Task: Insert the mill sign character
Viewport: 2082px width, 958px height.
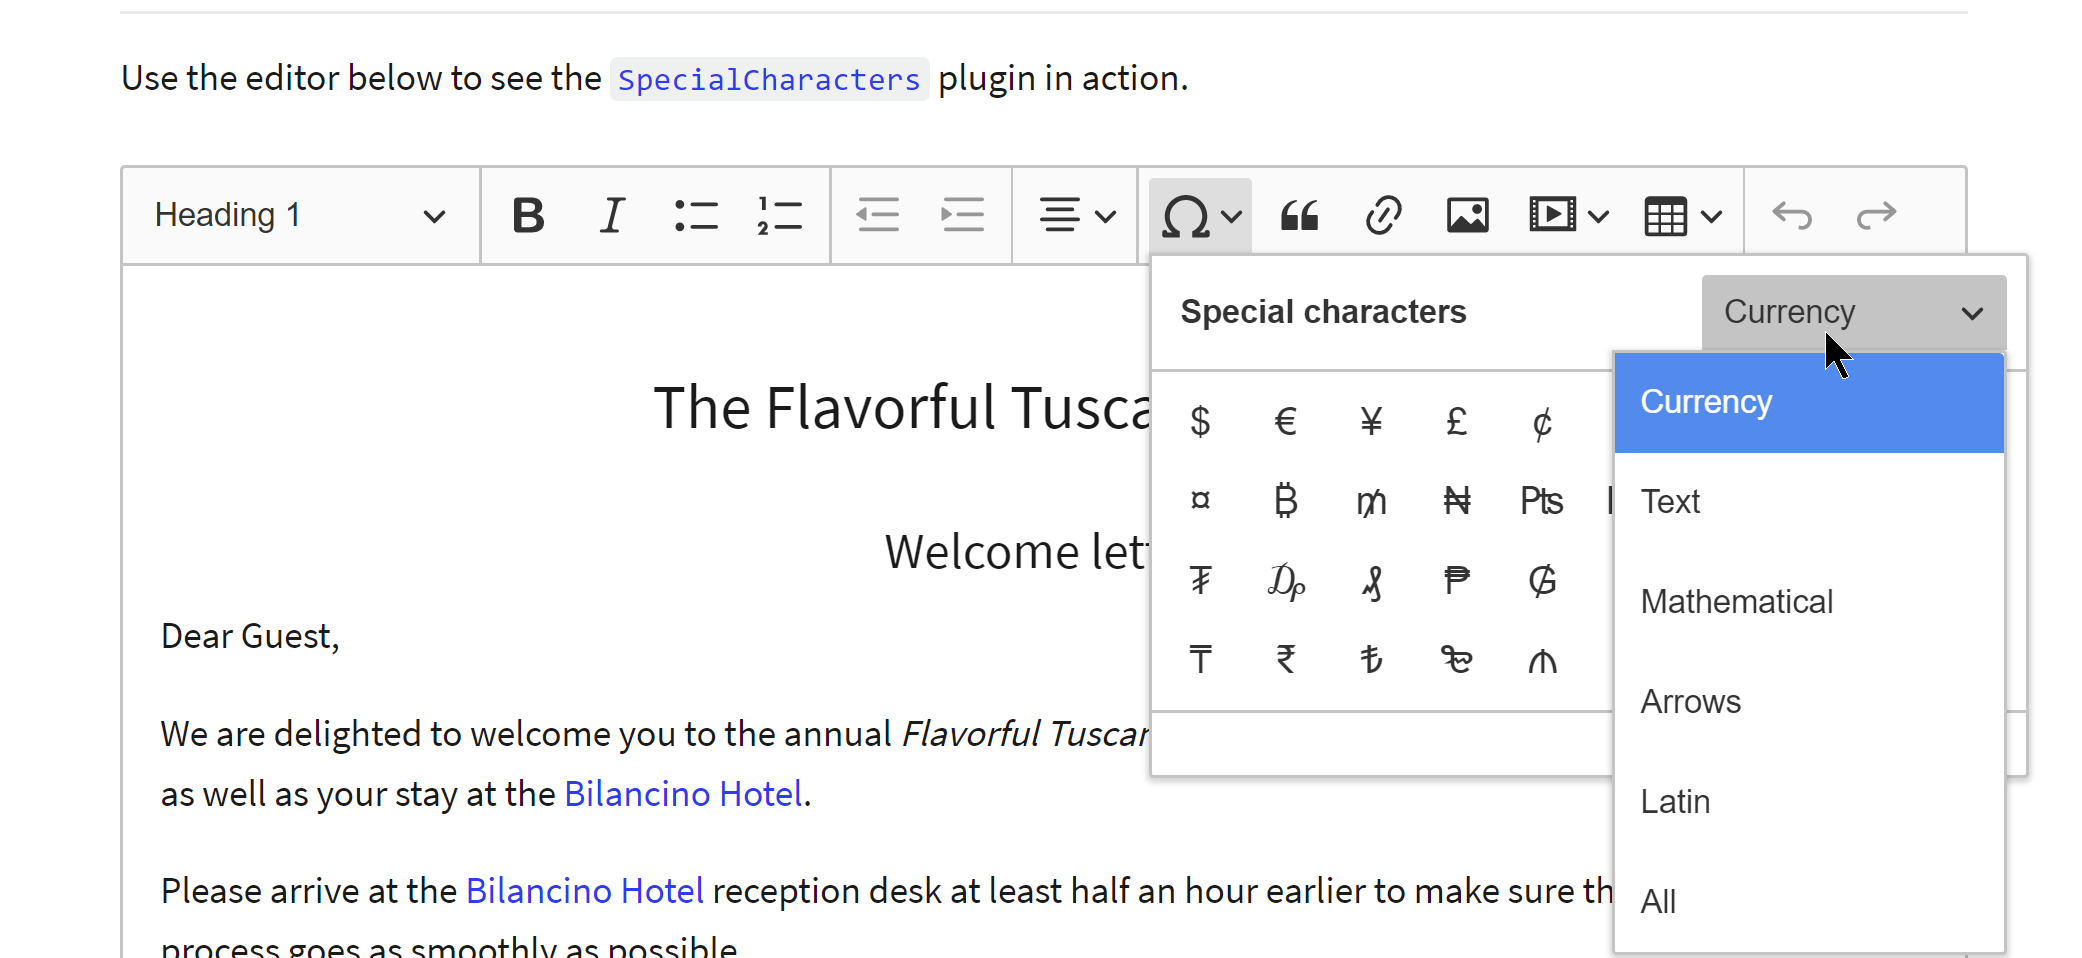Action: point(1371,500)
